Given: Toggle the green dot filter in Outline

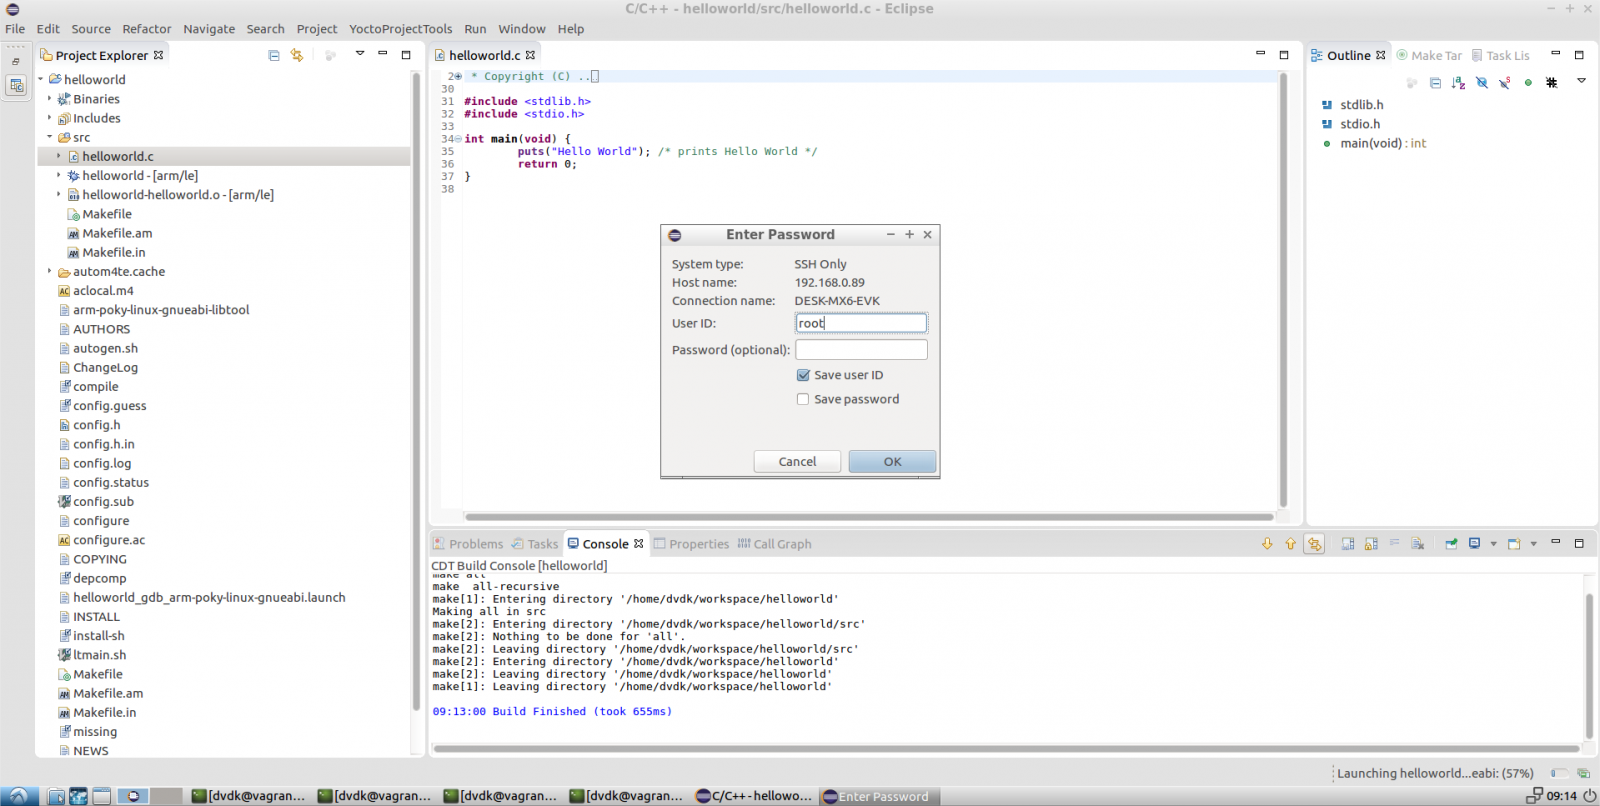Looking at the screenshot, I should 1528,83.
